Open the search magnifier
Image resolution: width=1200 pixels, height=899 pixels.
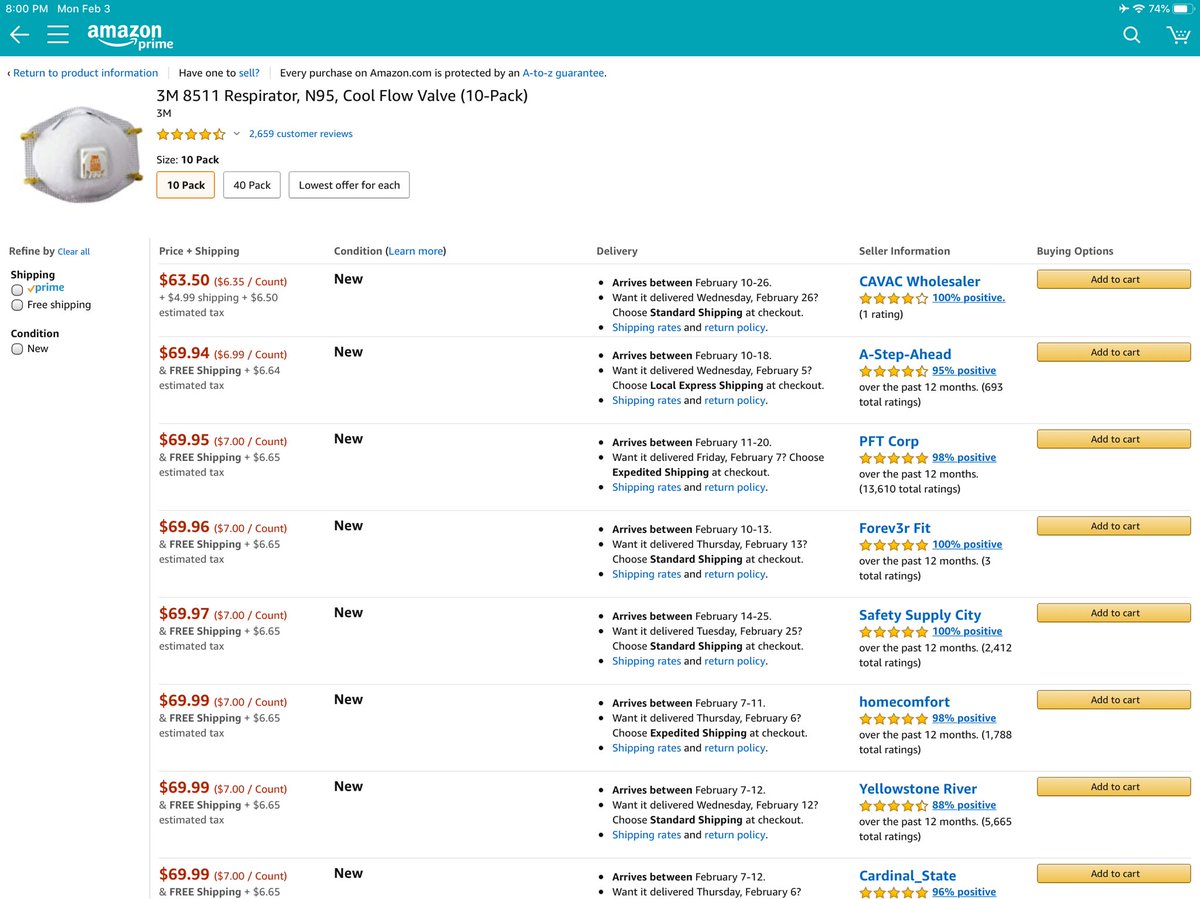coord(1131,35)
